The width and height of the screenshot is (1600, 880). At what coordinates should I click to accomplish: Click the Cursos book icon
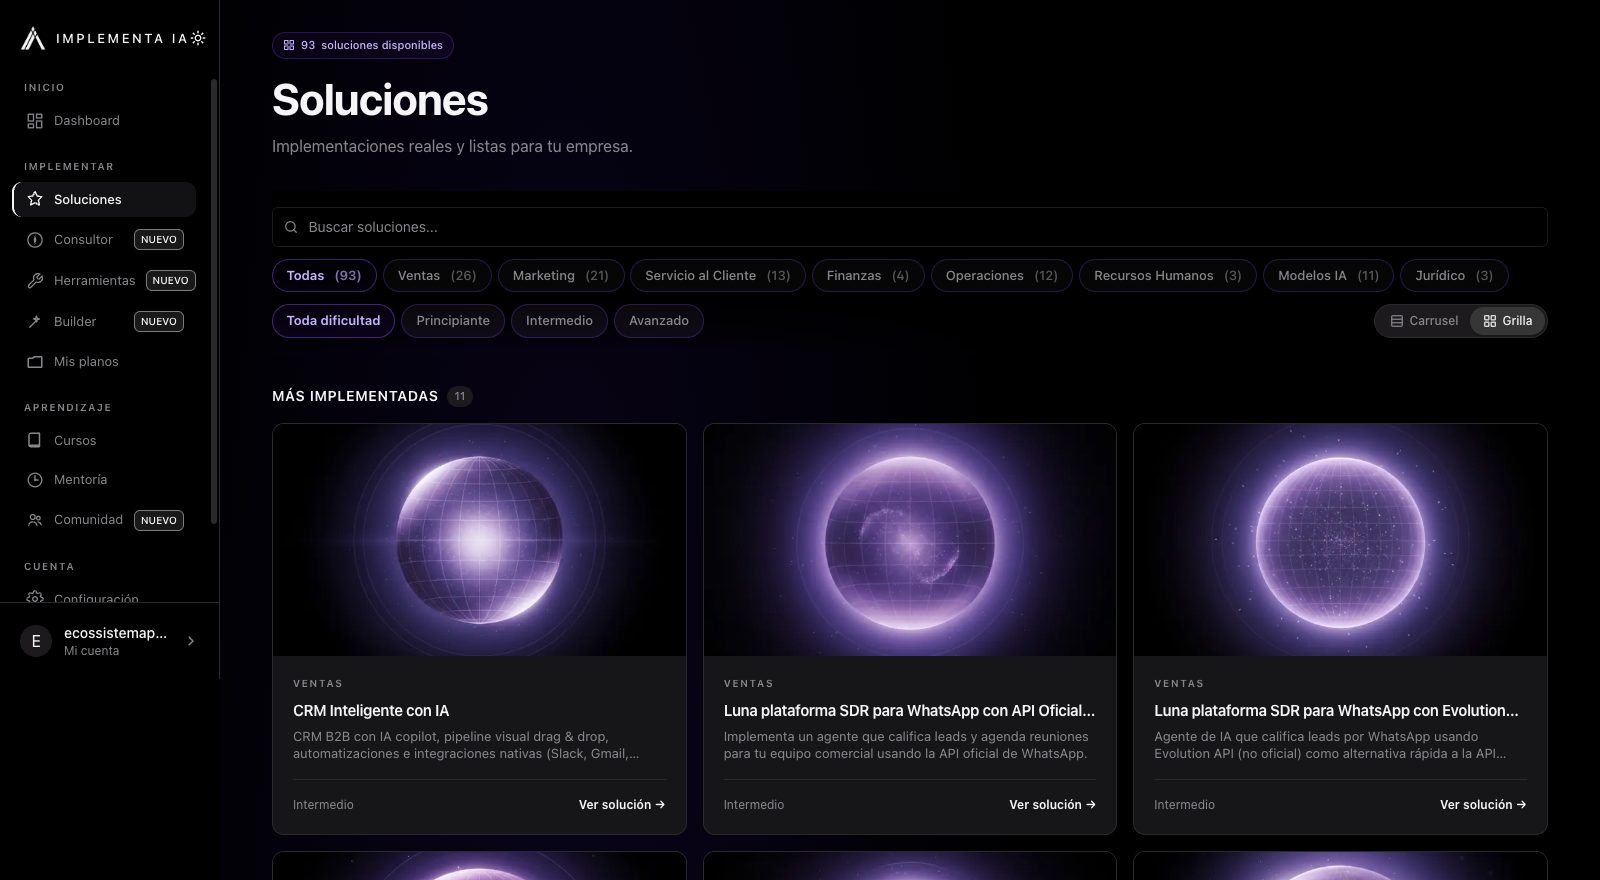35,440
